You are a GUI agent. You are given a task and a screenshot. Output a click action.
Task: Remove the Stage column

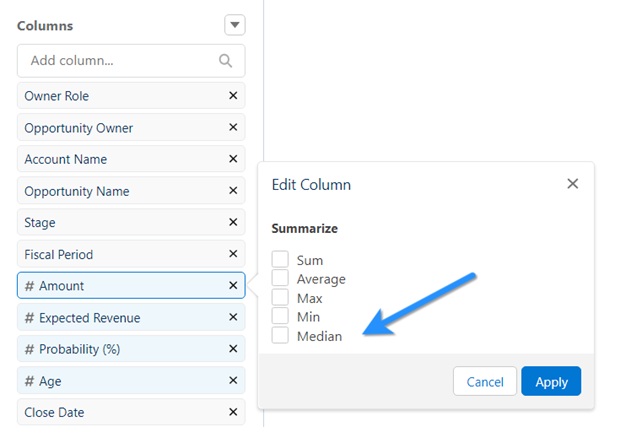pos(233,222)
